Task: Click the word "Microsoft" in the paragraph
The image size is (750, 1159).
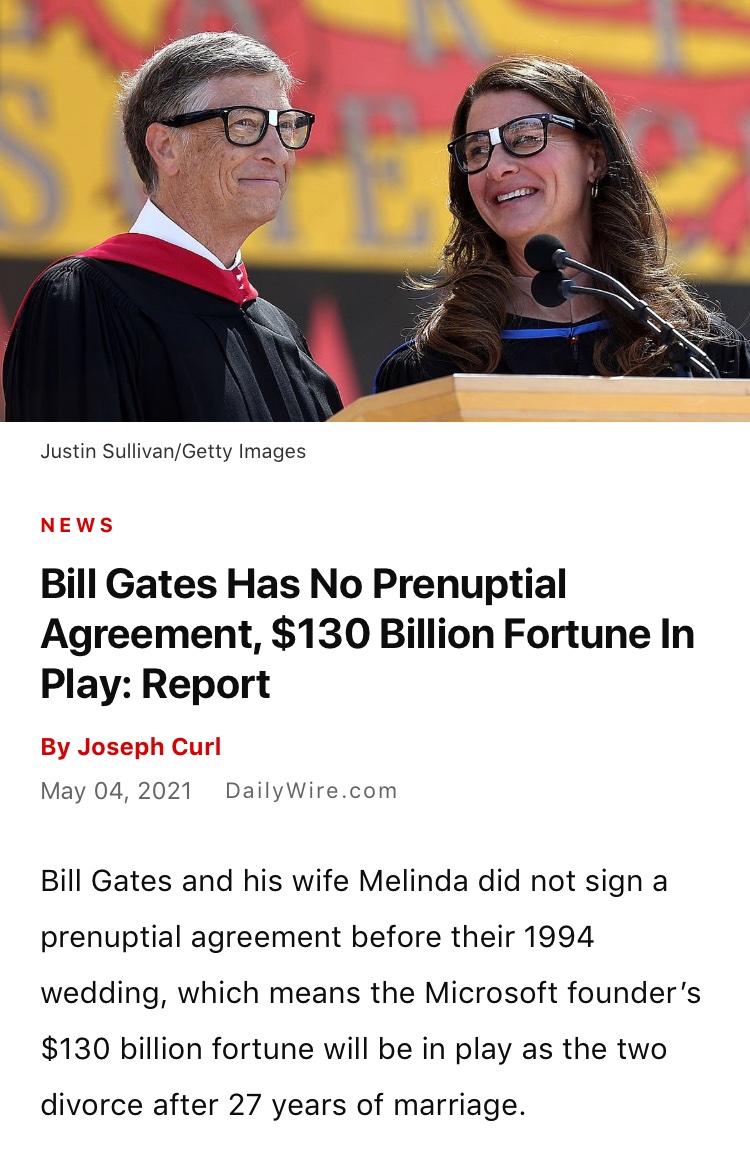Action: [x=493, y=993]
